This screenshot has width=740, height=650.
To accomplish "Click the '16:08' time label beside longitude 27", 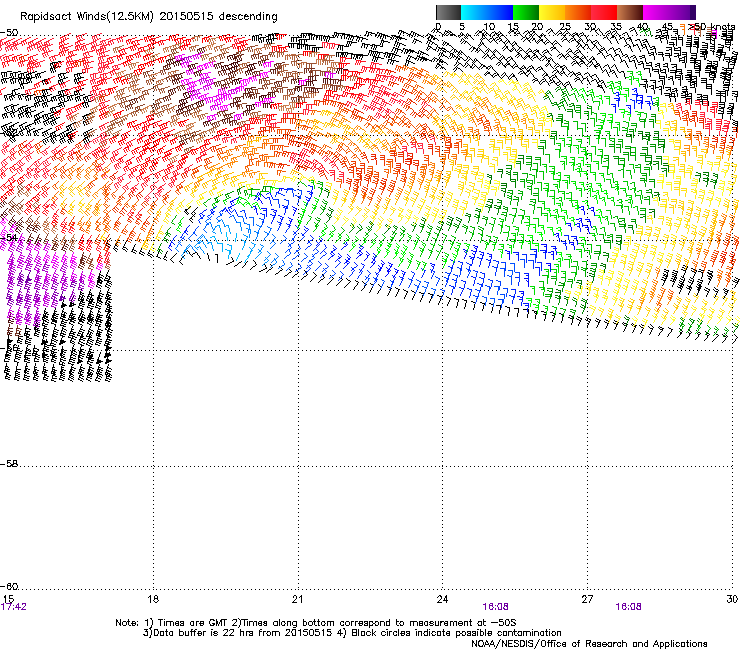I will (629, 607).
